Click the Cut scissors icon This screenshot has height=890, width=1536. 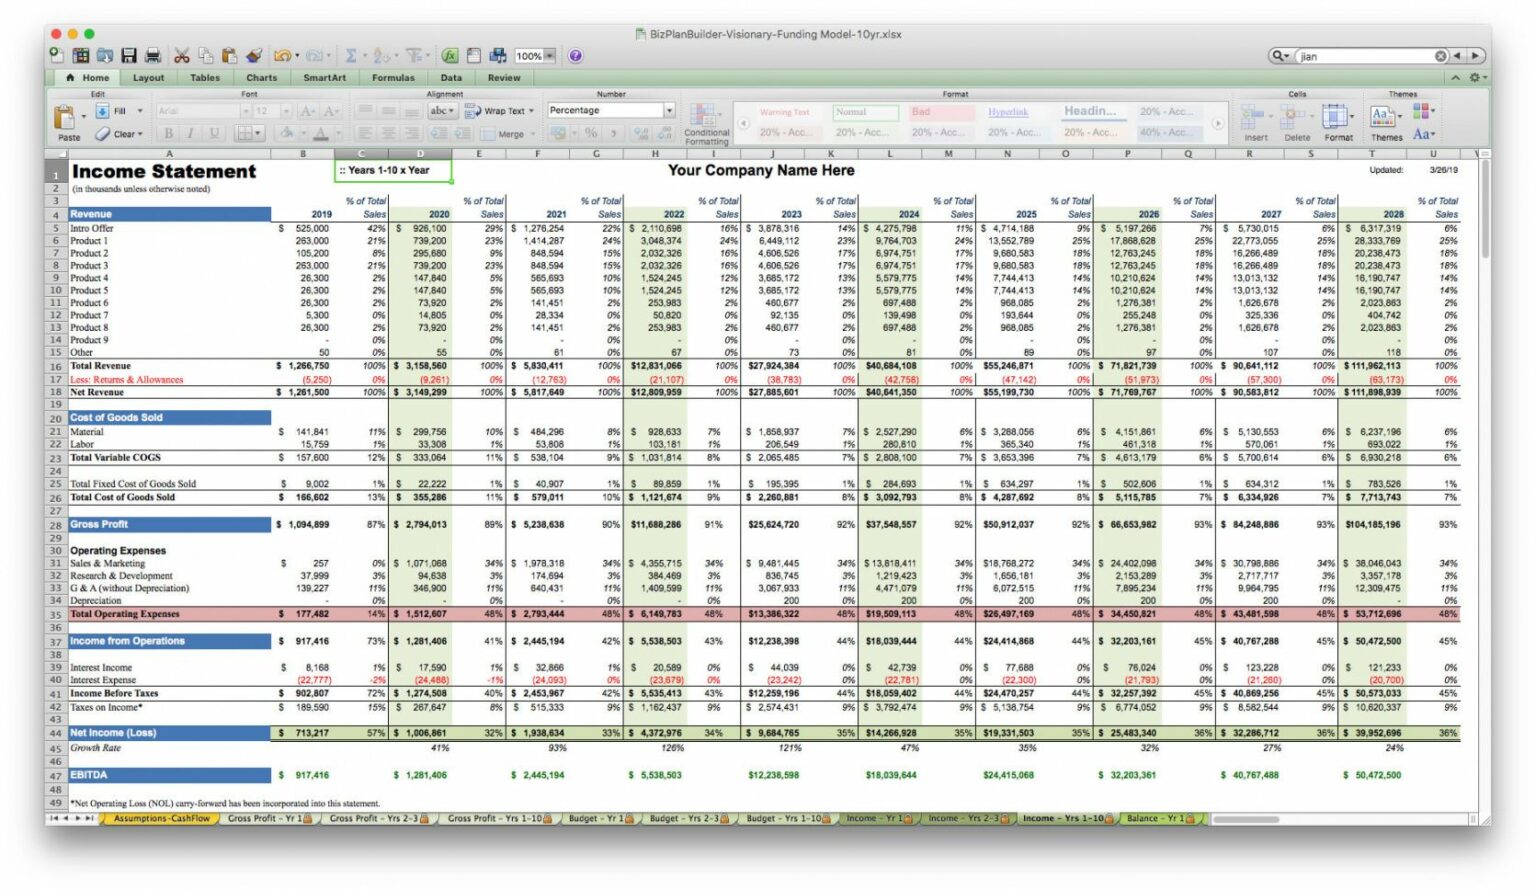click(181, 56)
